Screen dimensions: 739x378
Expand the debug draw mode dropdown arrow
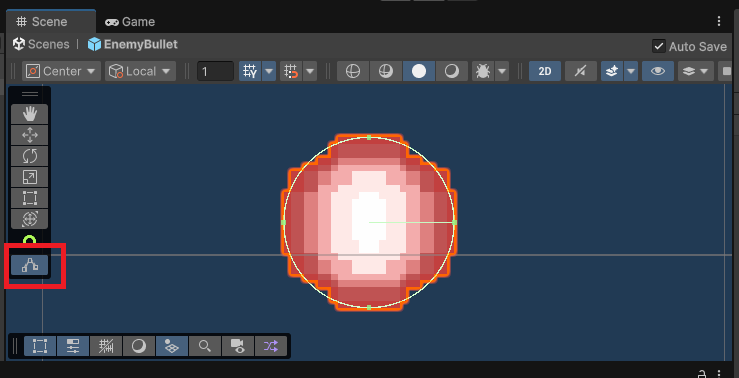[502, 71]
